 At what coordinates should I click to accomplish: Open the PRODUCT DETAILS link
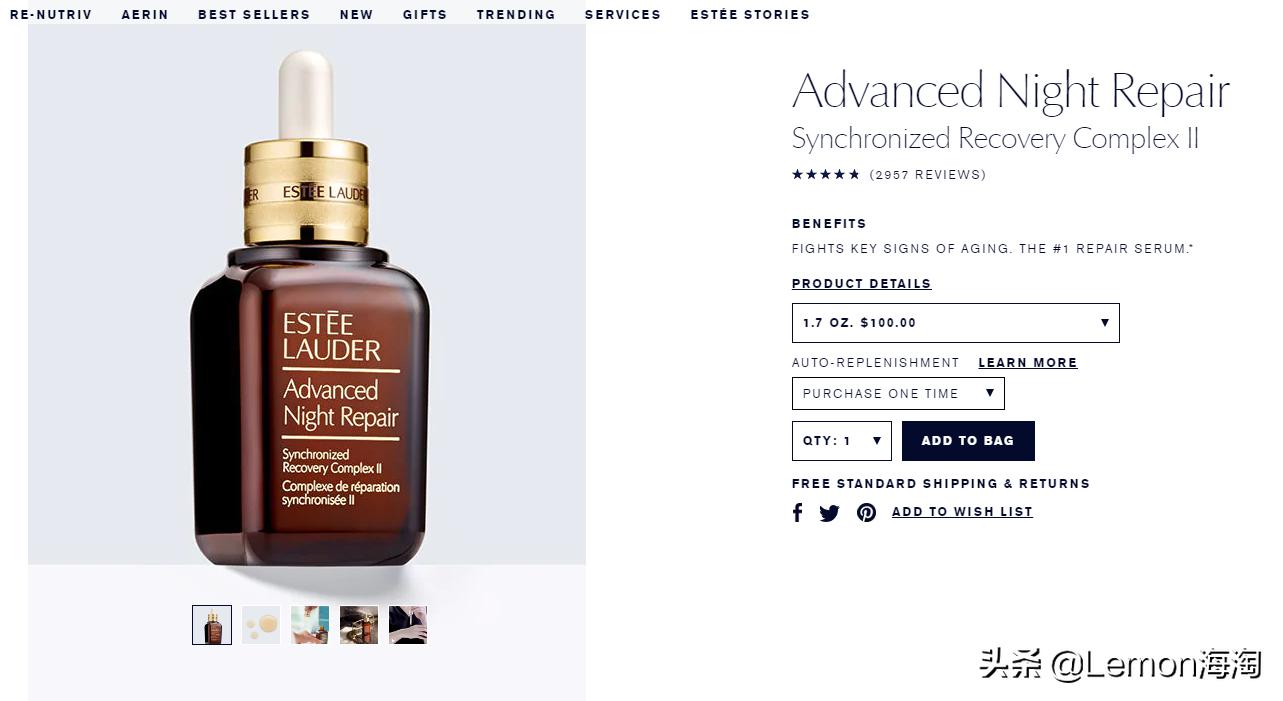(x=861, y=284)
